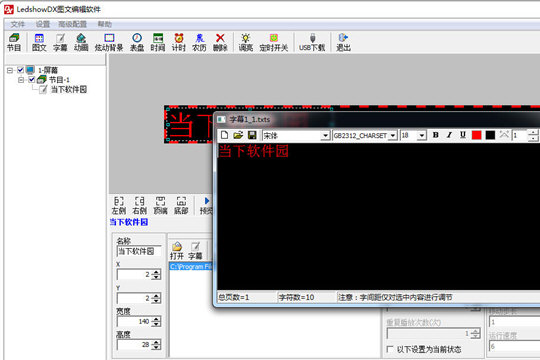Align area to 右侧 right
540x360 pixels.
pyautogui.click(x=139, y=206)
